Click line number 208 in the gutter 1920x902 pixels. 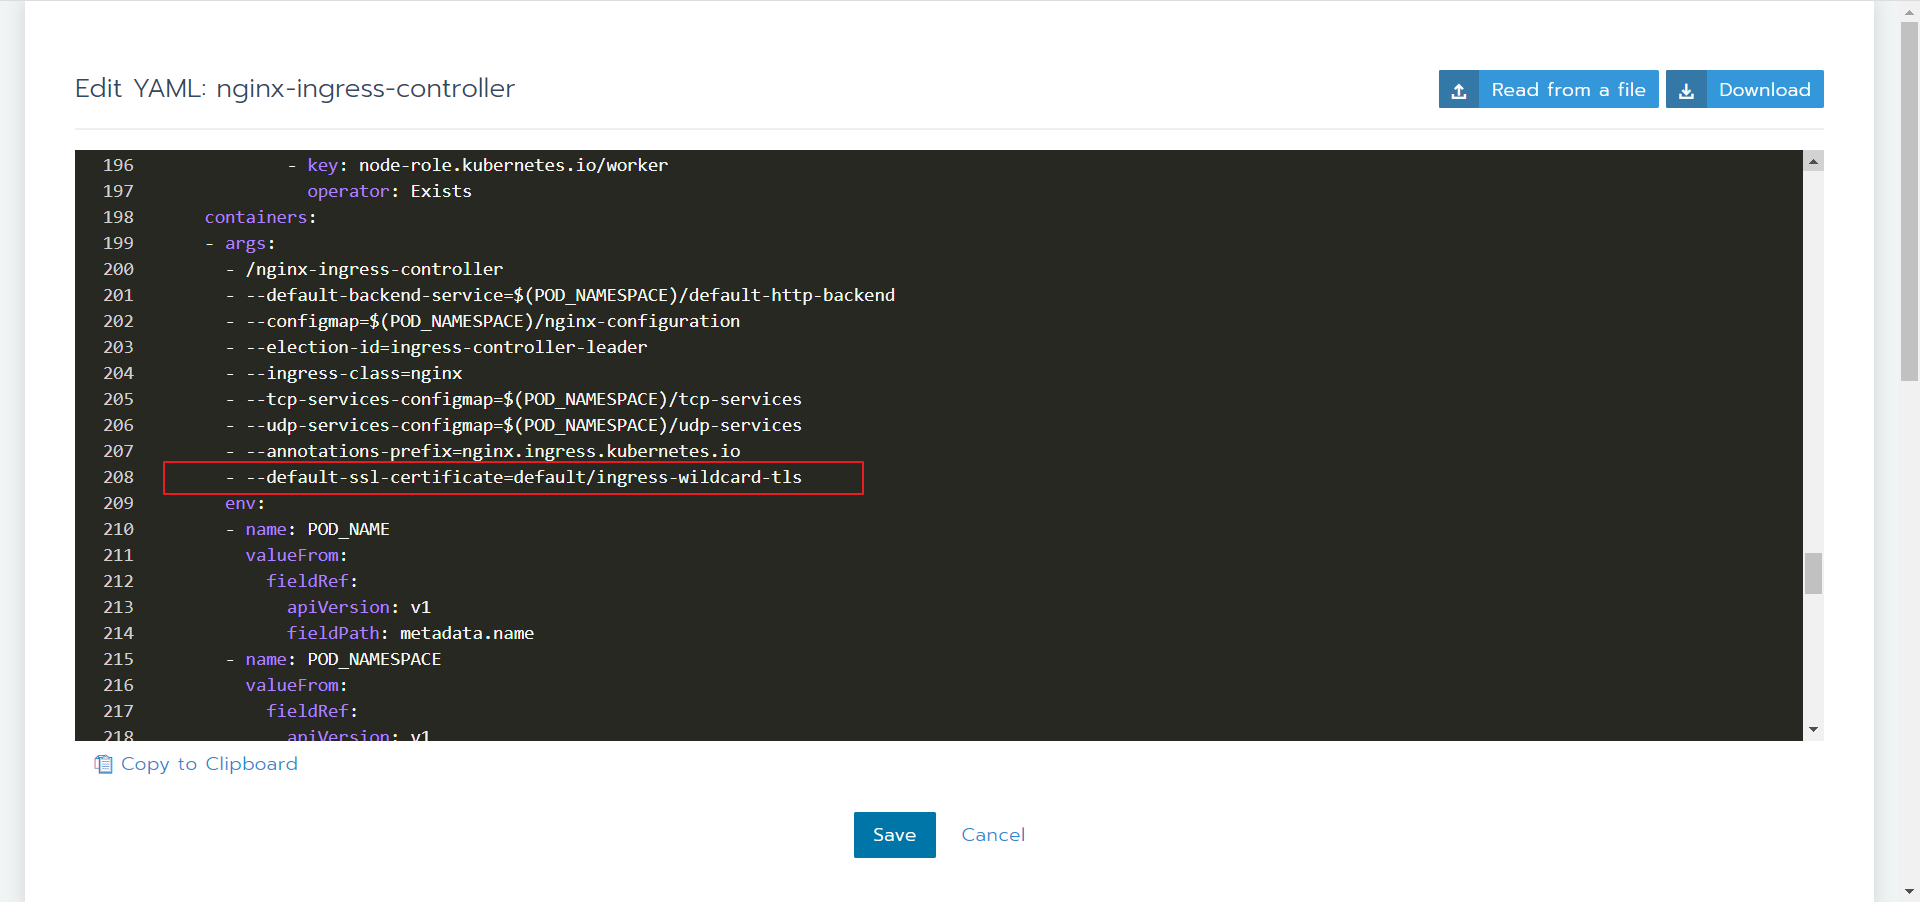[118, 477]
